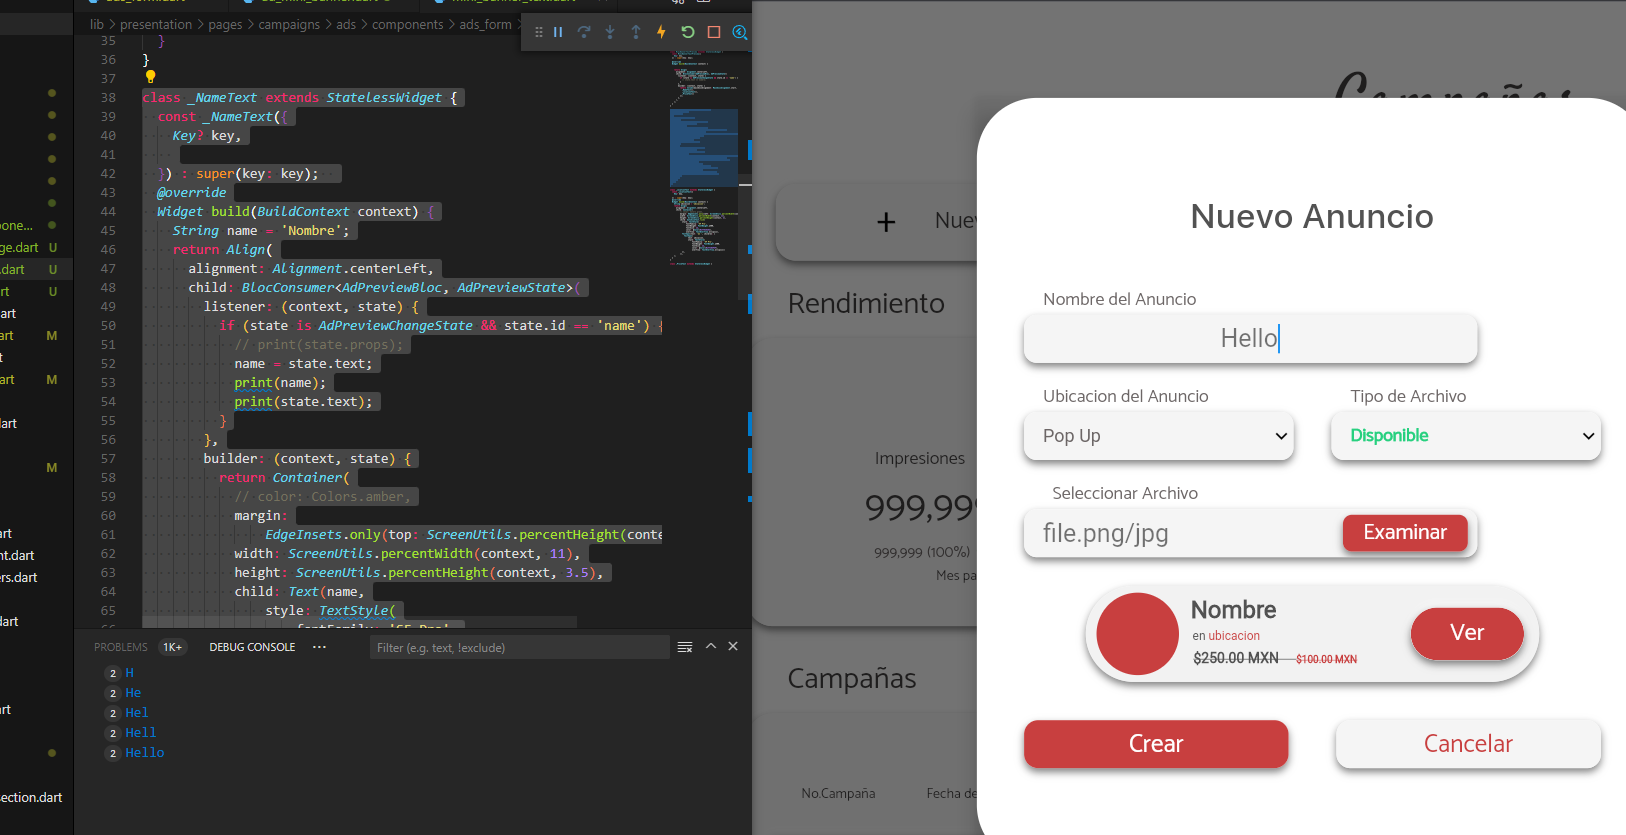Click into the Nombre del Anuncio field
Image resolution: width=1626 pixels, height=835 pixels.
1250,339
